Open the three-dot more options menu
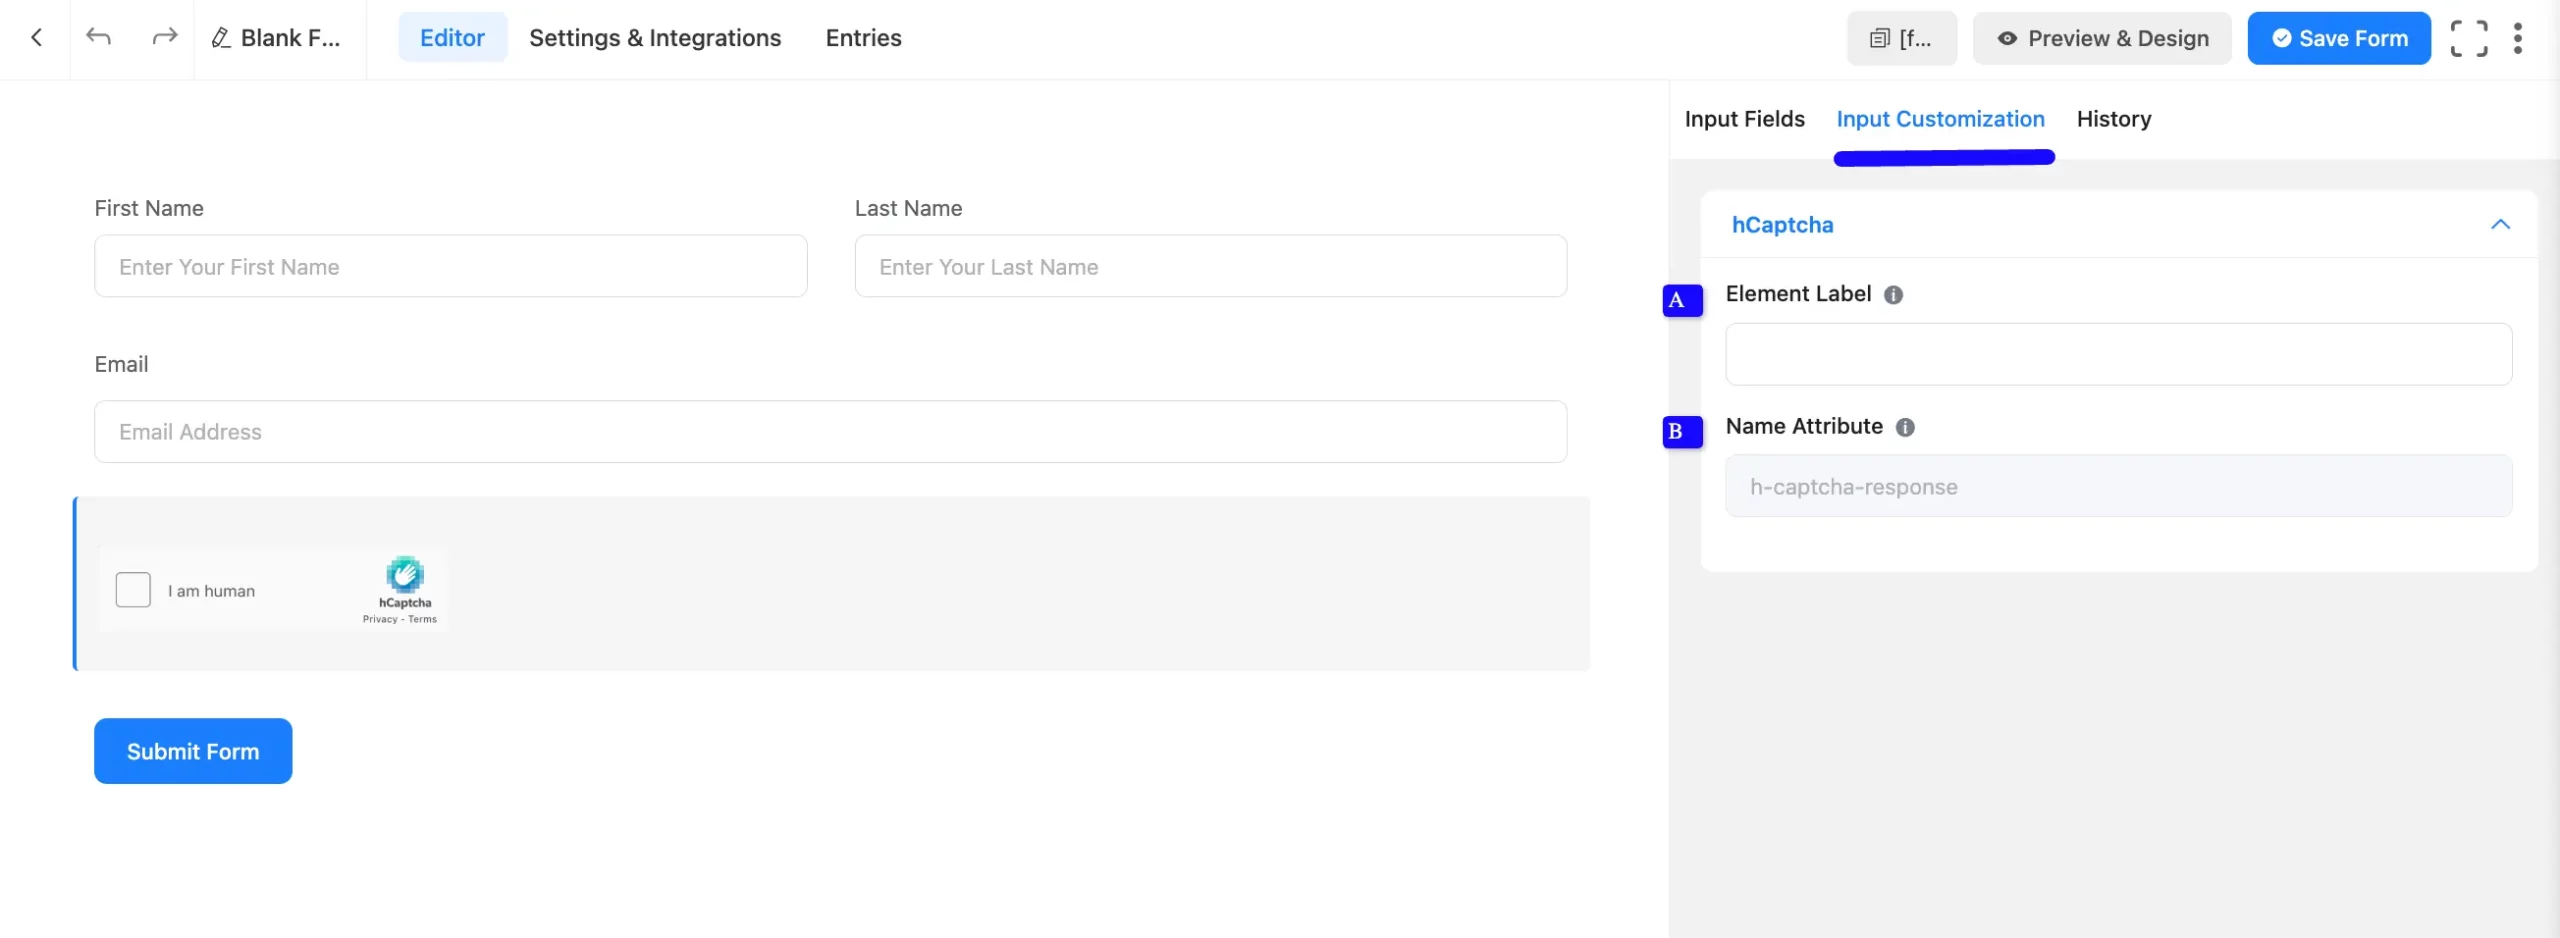The height and width of the screenshot is (938, 2560). (x=2518, y=38)
